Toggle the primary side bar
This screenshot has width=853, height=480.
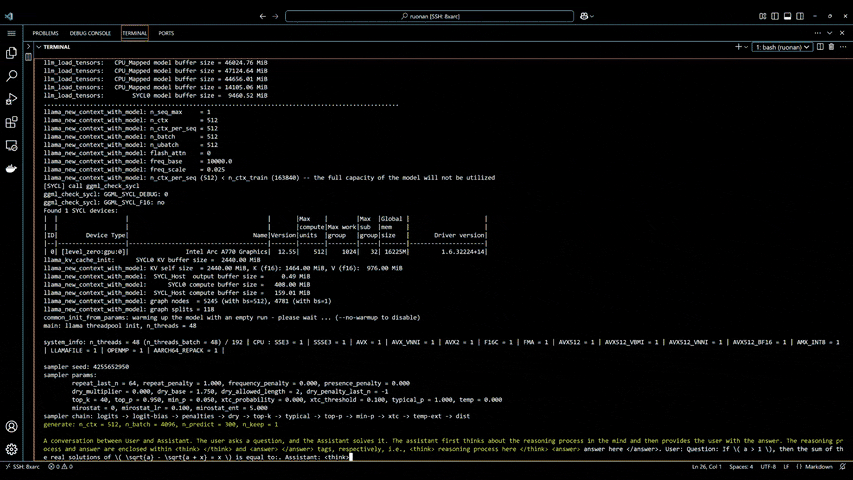pos(775,16)
